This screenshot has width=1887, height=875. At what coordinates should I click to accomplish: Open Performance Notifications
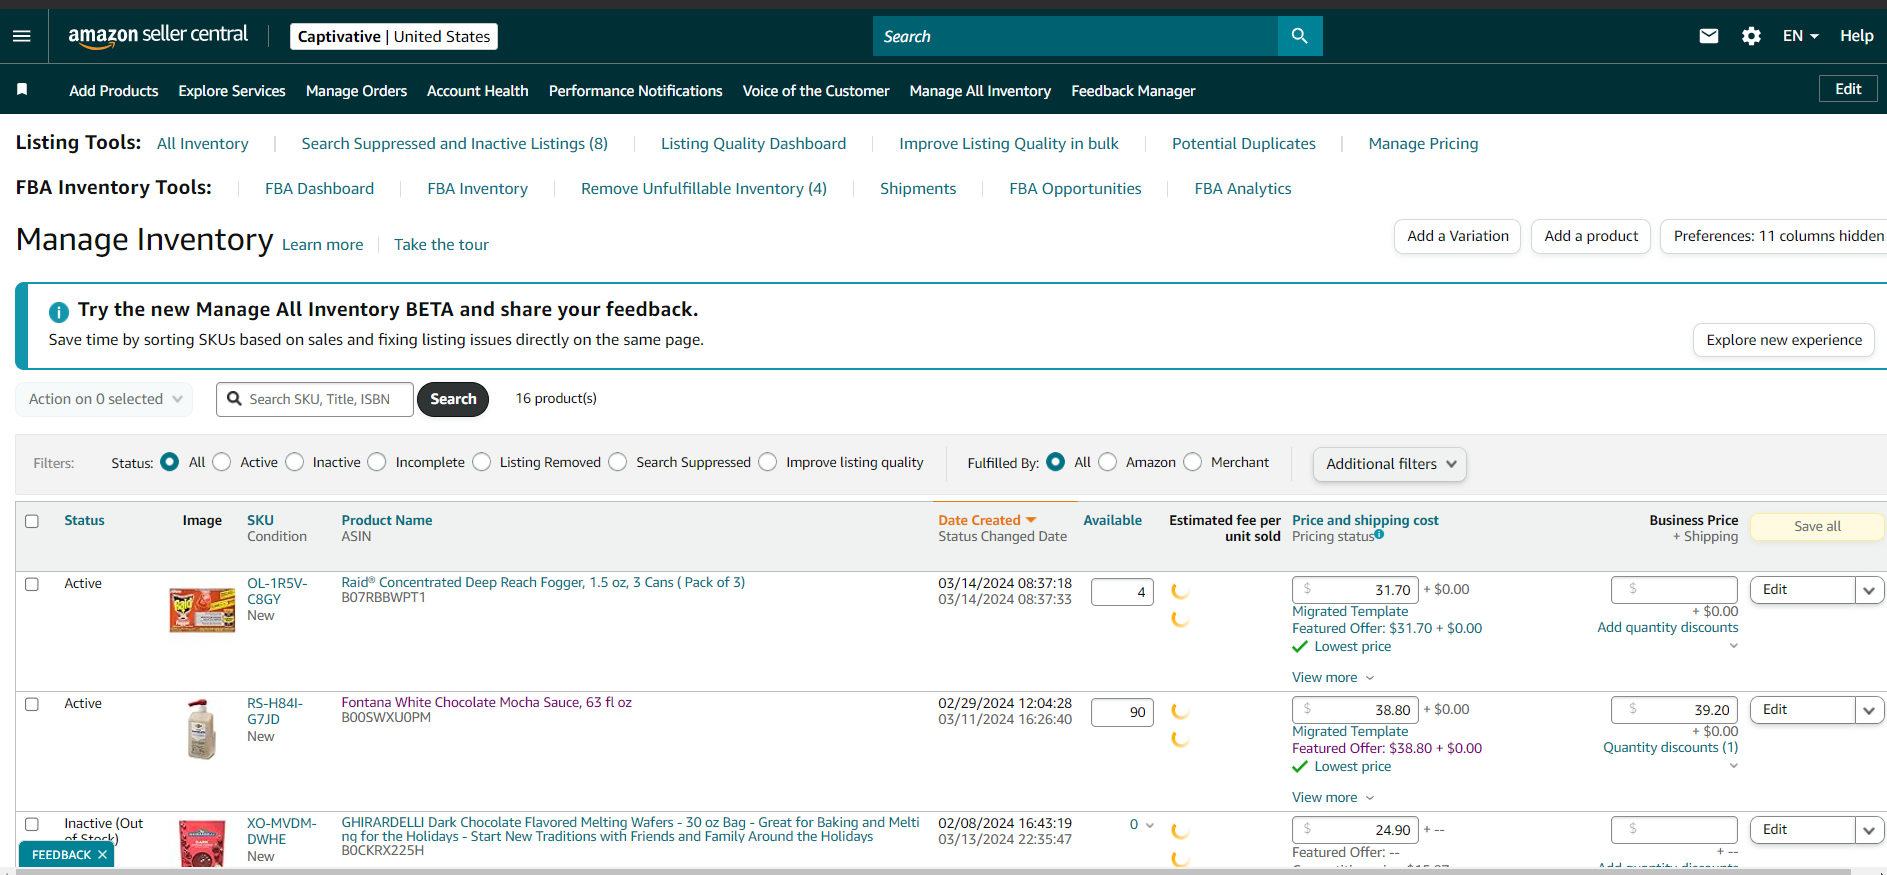click(636, 91)
